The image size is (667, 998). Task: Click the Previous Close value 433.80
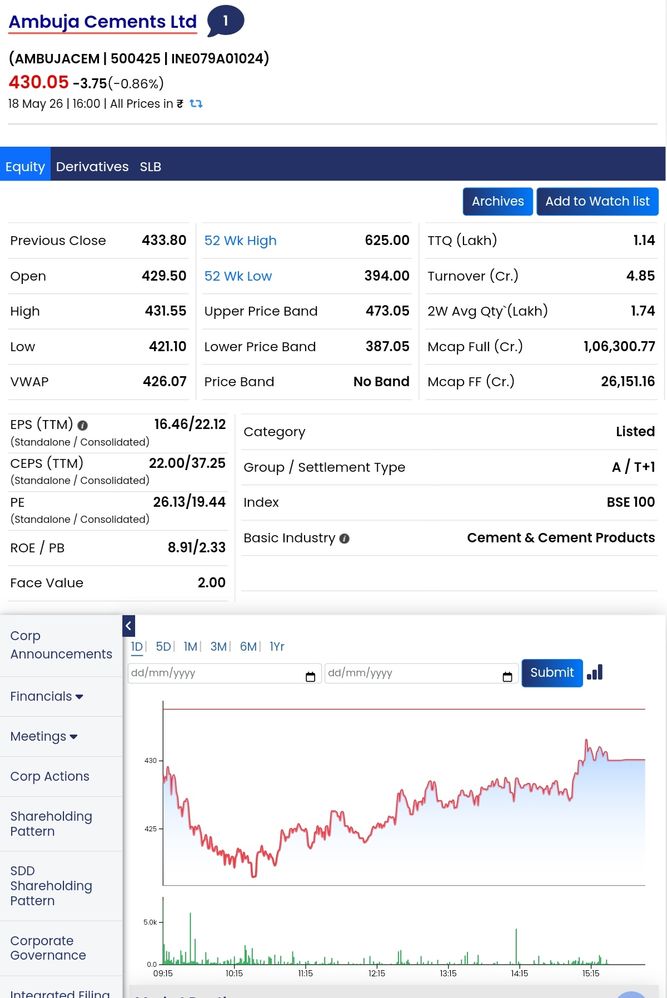(x=164, y=241)
